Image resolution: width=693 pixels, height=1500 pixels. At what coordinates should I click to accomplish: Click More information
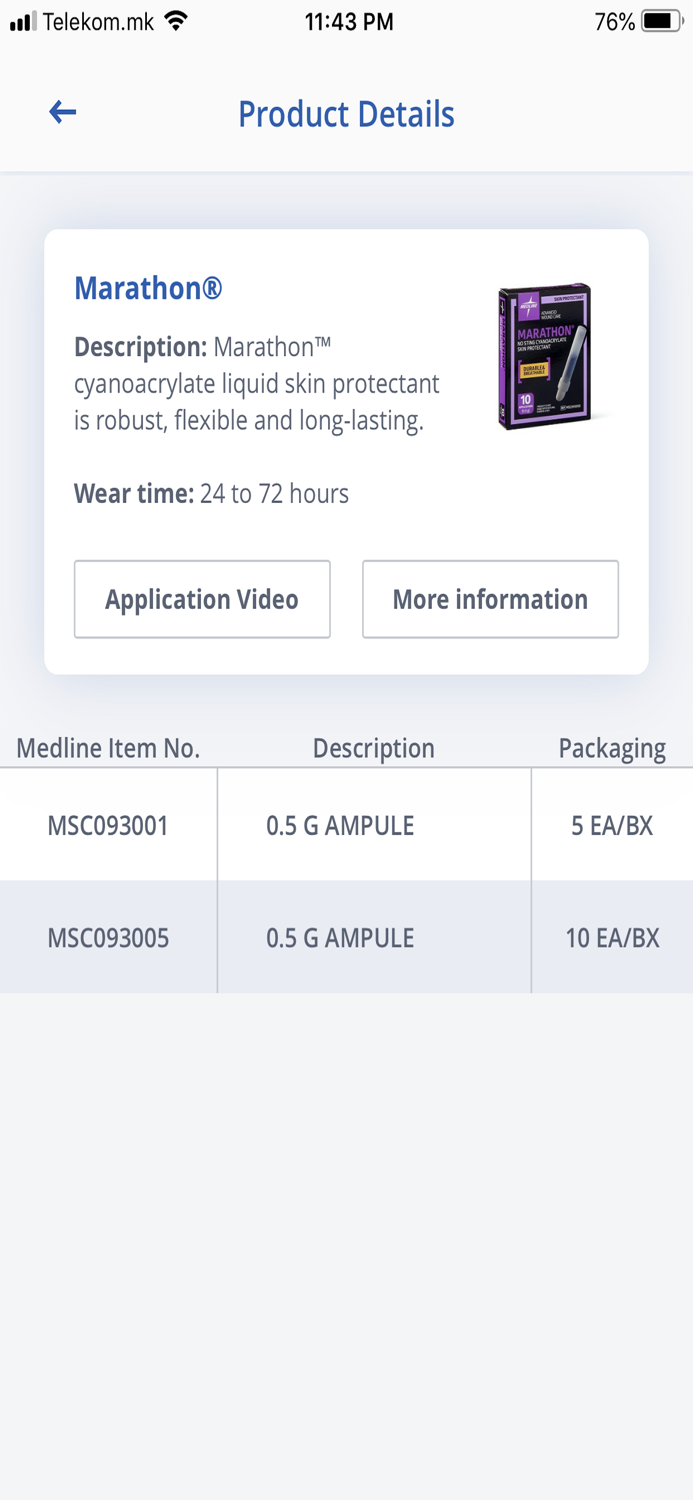click(x=490, y=599)
